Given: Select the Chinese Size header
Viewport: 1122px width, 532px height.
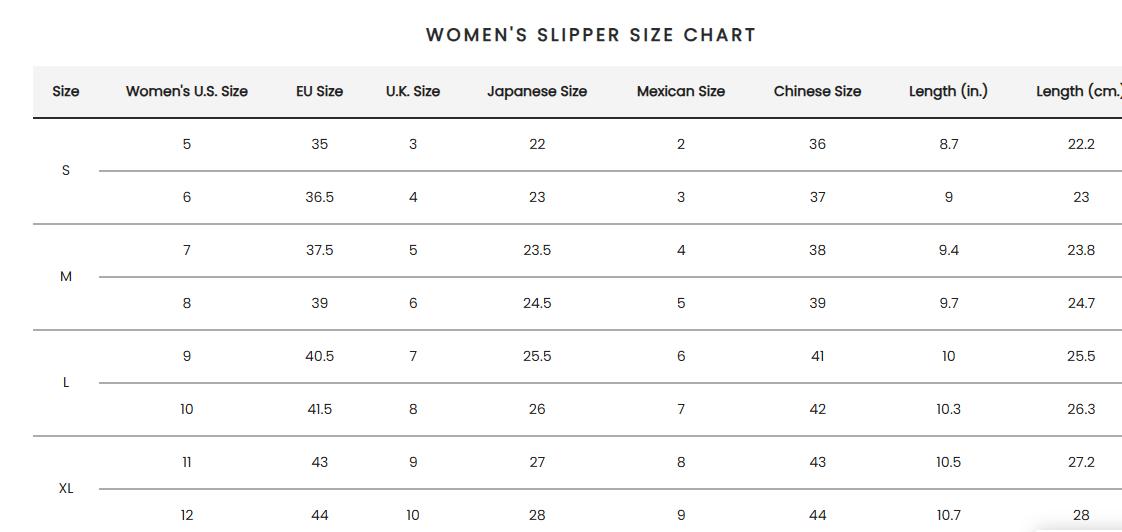Looking at the screenshot, I should coord(817,91).
